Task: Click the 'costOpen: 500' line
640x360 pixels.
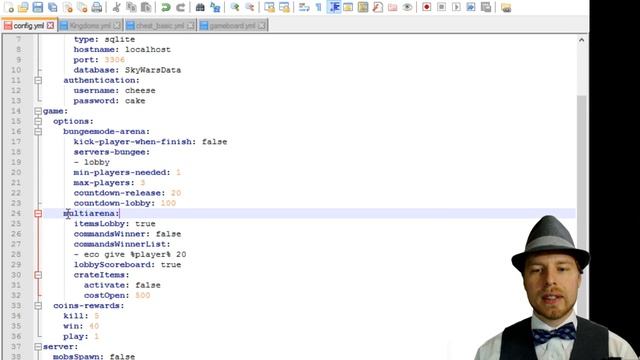Action: [117, 295]
